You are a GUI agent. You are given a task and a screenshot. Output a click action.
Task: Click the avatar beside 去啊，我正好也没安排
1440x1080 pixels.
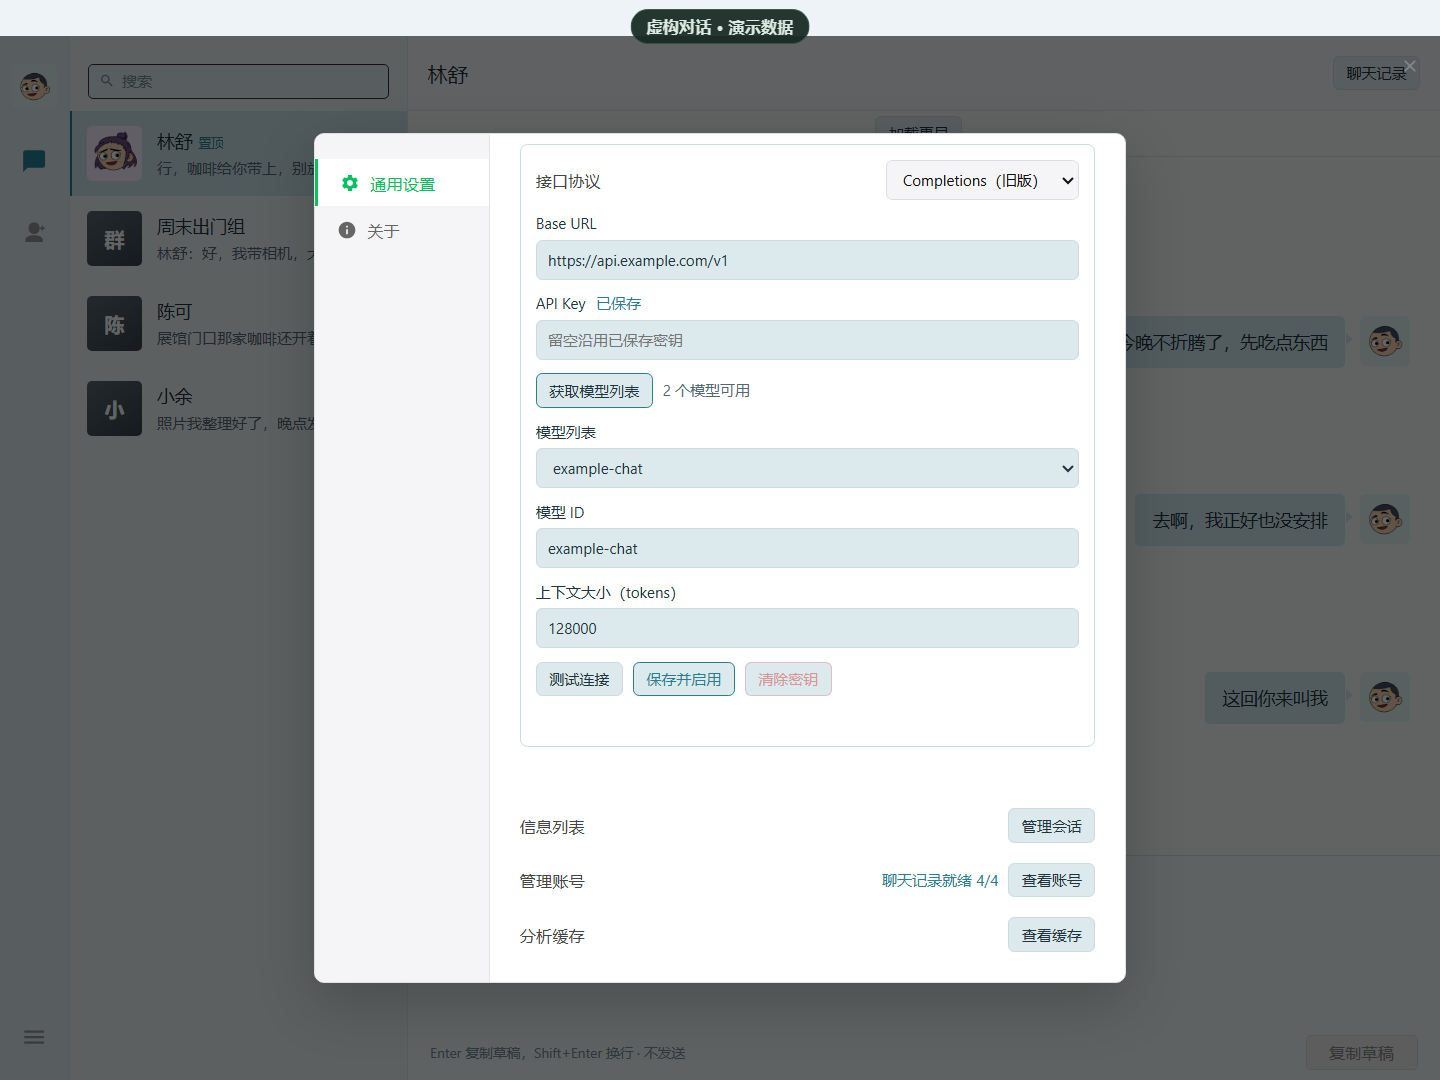[x=1385, y=520]
